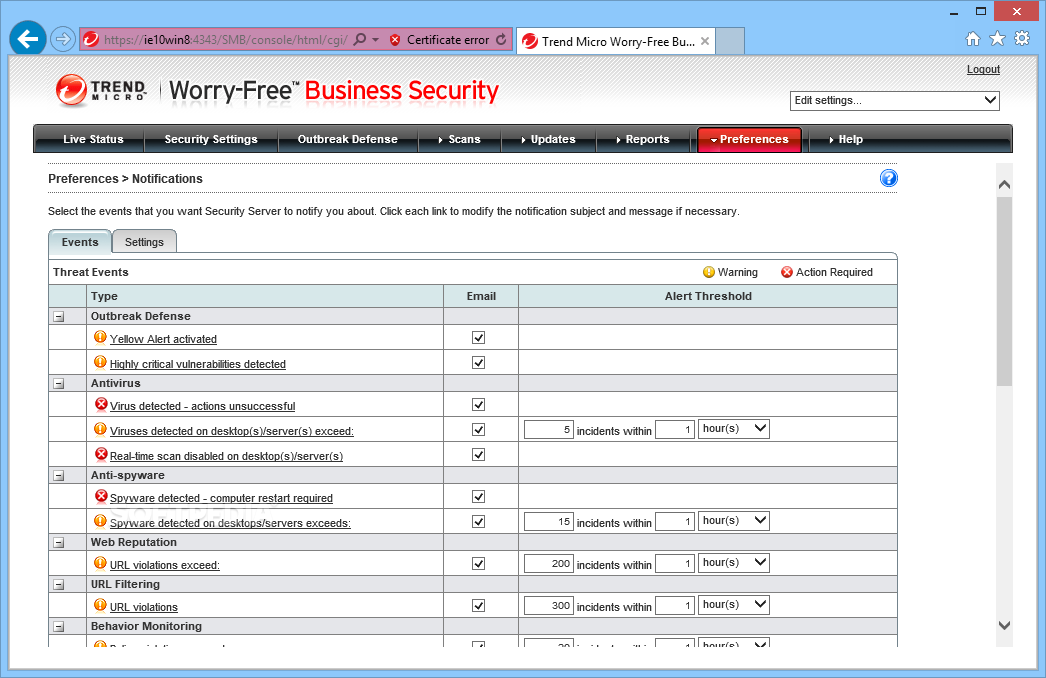Click the Warning legend icon
The height and width of the screenshot is (678, 1046).
708,272
